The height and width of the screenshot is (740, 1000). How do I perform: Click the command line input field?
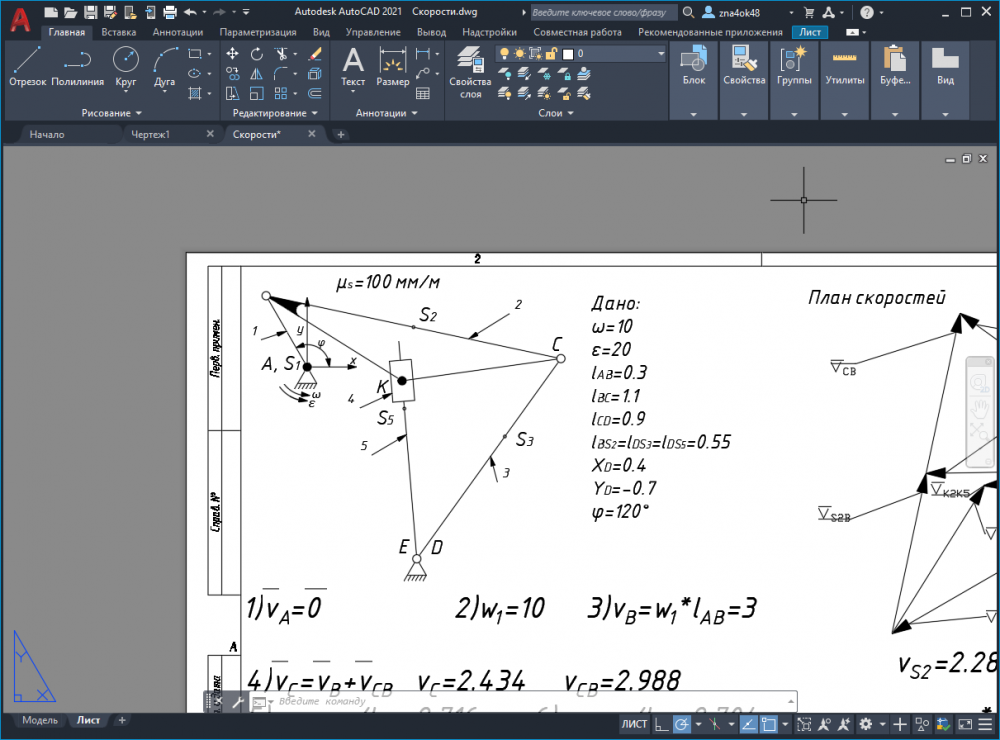coord(531,702)
